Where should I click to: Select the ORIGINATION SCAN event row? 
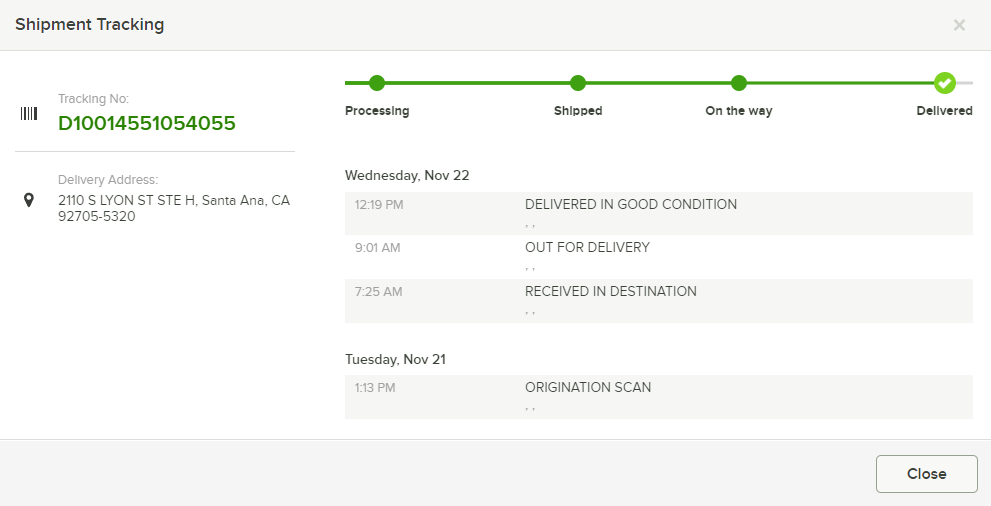[x=659, y=397]
